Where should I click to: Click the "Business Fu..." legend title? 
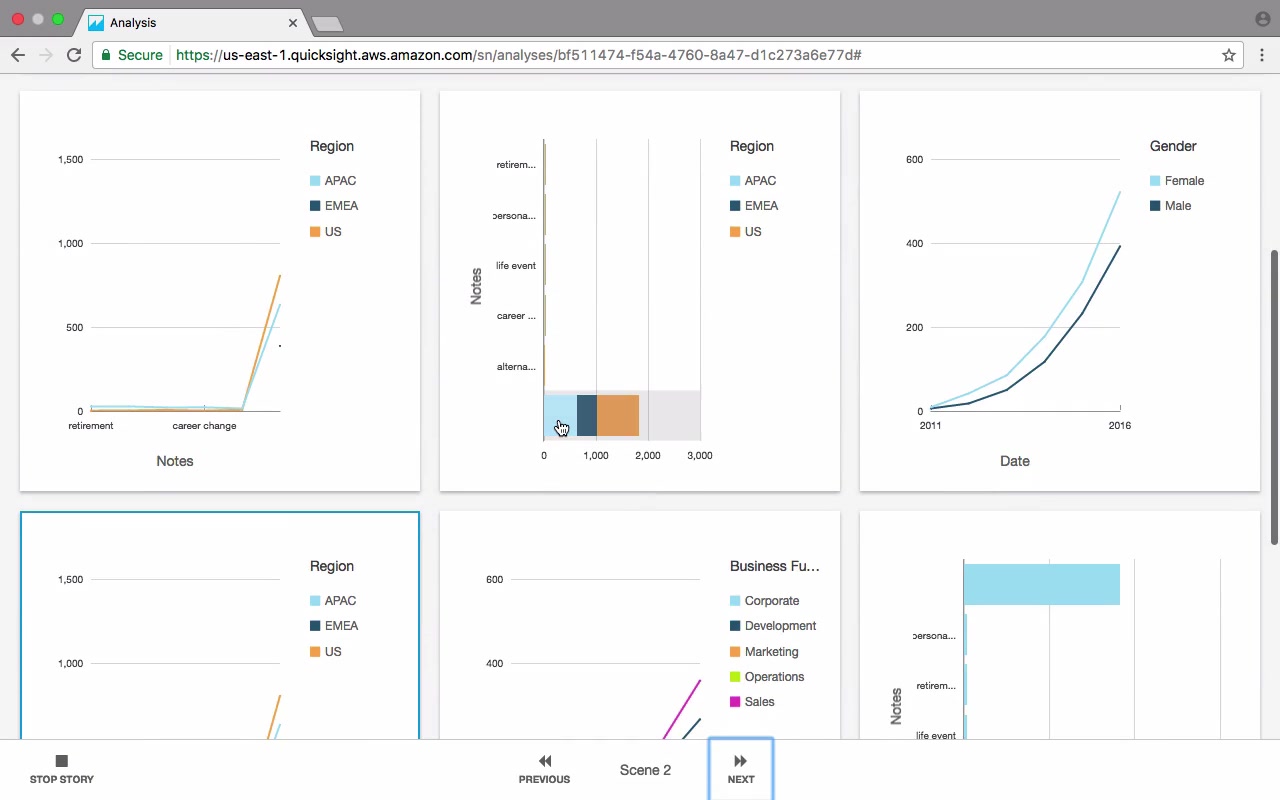[775, 566]
